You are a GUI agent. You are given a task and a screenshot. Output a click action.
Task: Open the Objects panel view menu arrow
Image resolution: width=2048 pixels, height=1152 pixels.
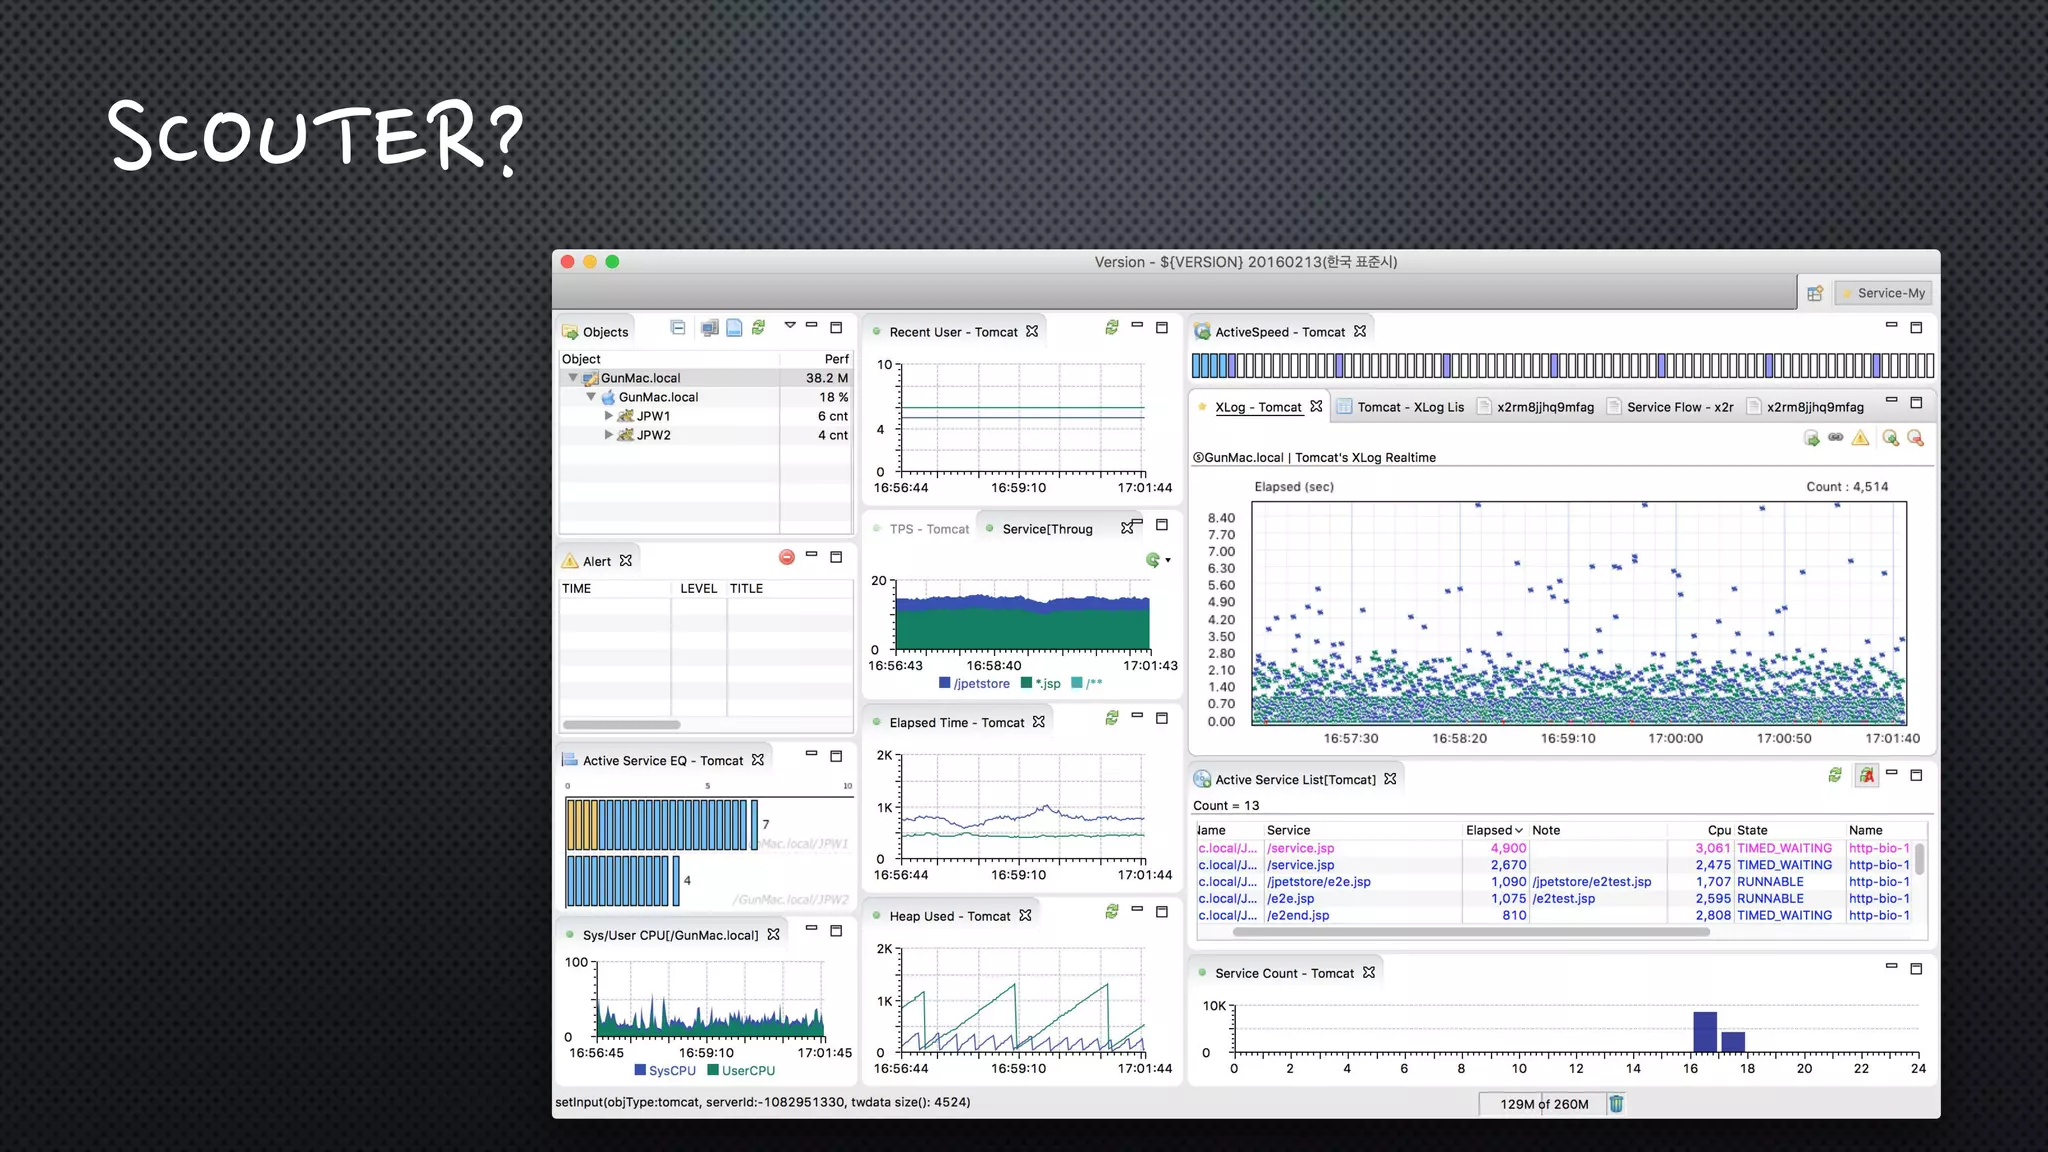[790, 326]
